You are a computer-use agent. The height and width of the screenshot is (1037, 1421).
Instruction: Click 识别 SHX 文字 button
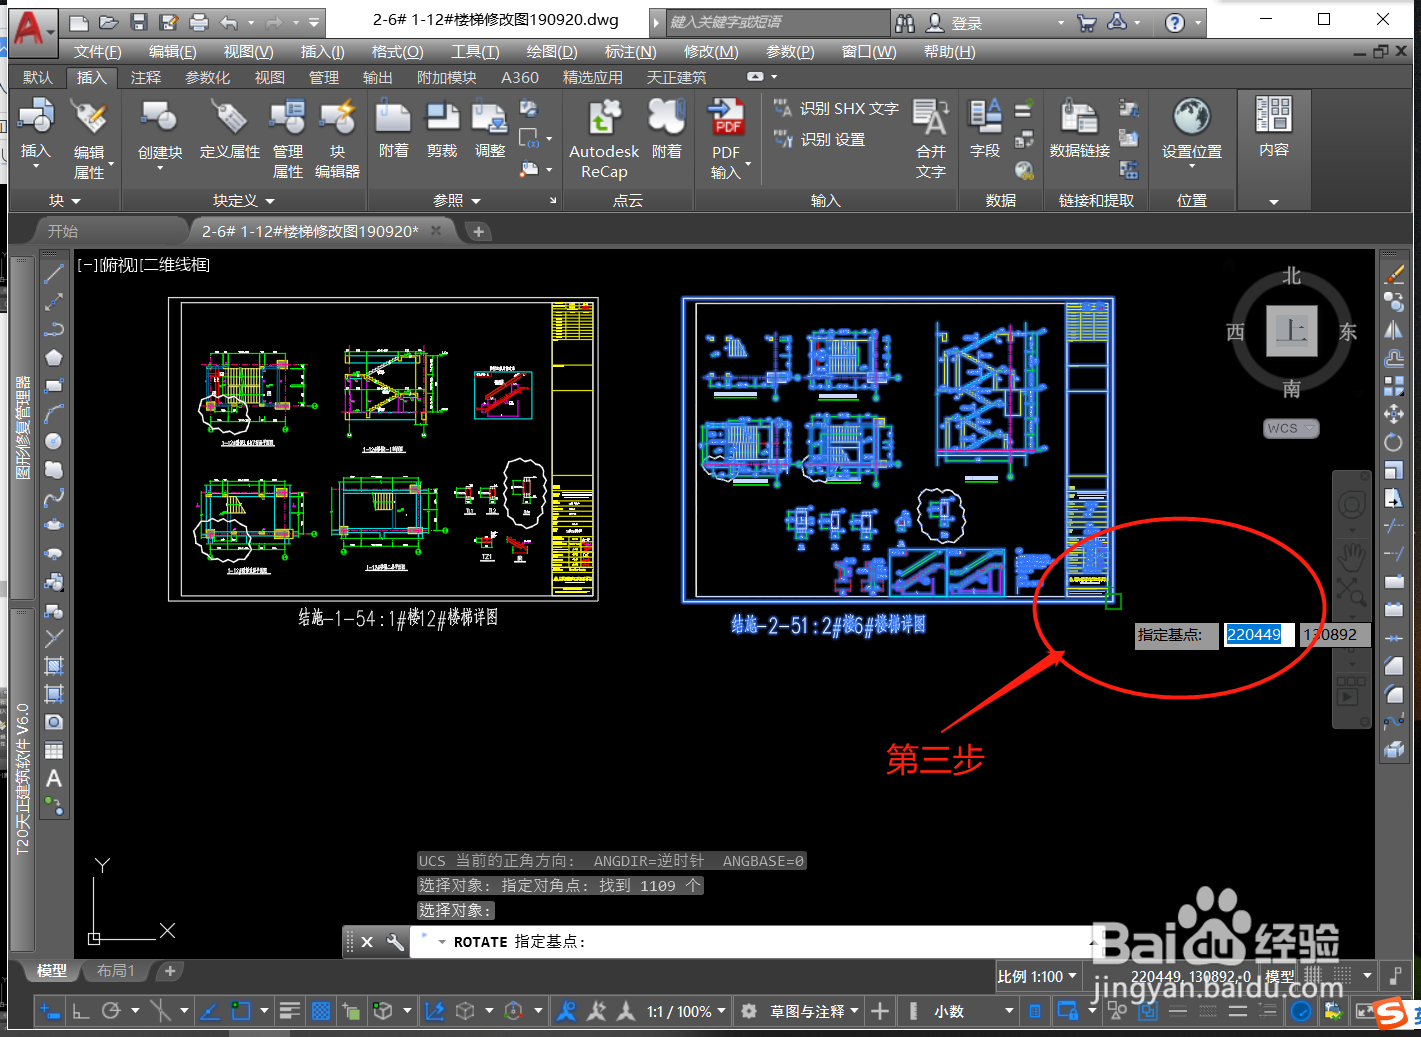[x=836, y=108]
